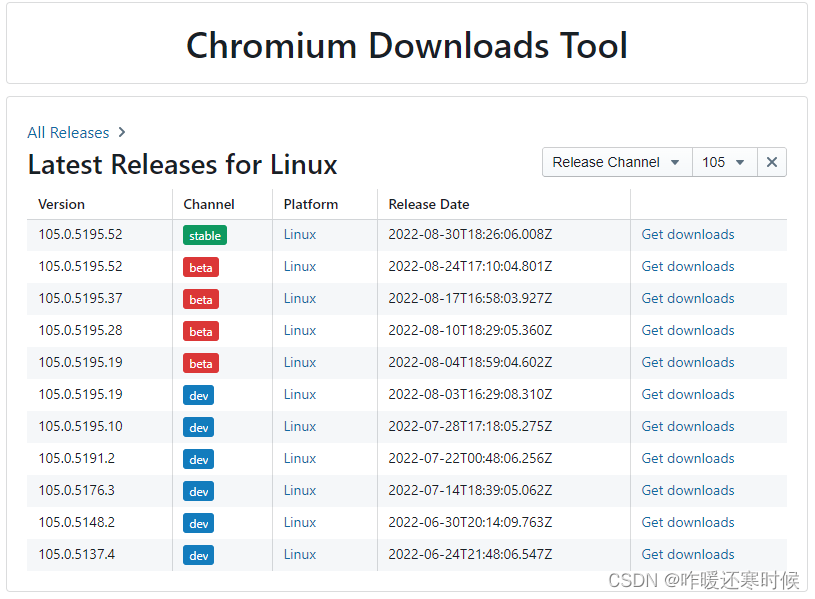Image resolution: width=815 pixels, height=599 pixels.
Task: Click the dev badge for 105.0.5195.10
Action: 199,427
